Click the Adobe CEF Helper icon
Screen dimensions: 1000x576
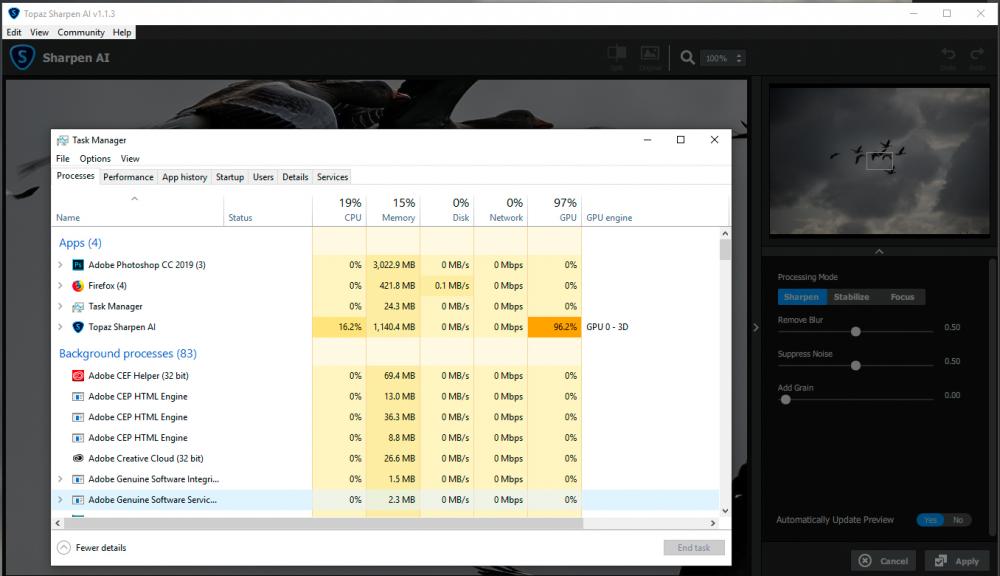pyautogui.click(x=78, y=376)
